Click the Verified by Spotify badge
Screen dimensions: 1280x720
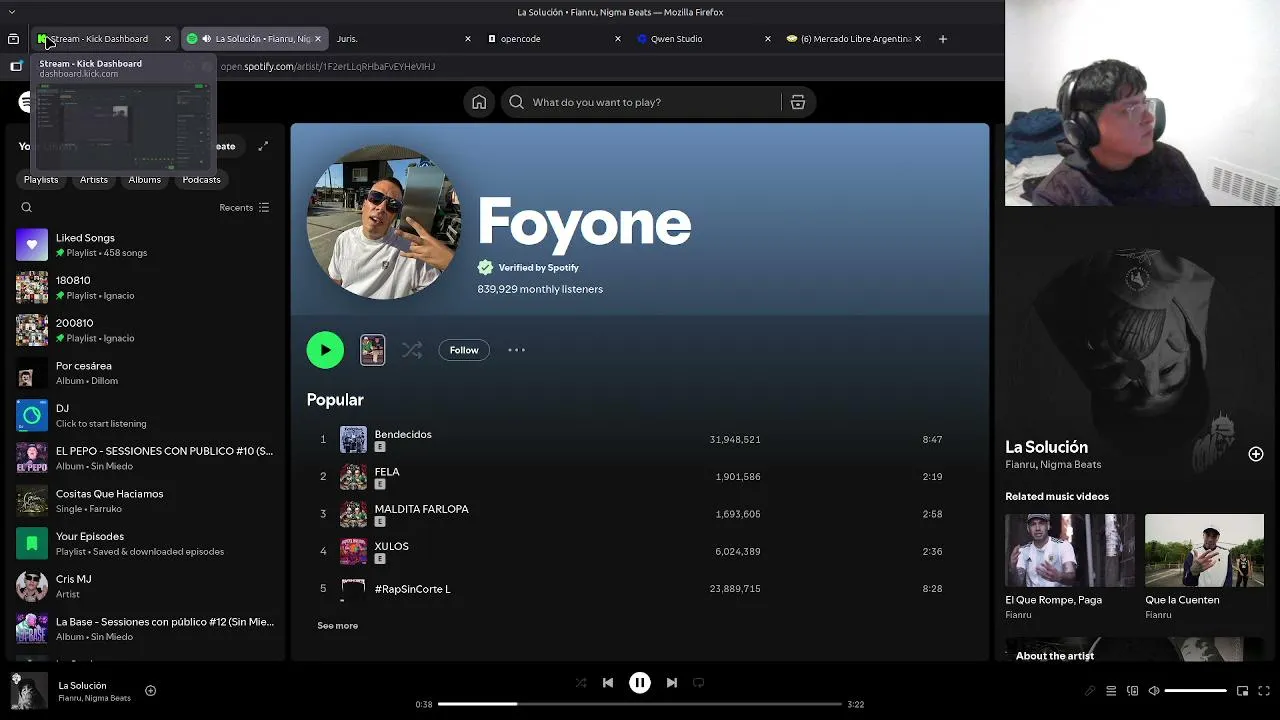tap(528, 268)
